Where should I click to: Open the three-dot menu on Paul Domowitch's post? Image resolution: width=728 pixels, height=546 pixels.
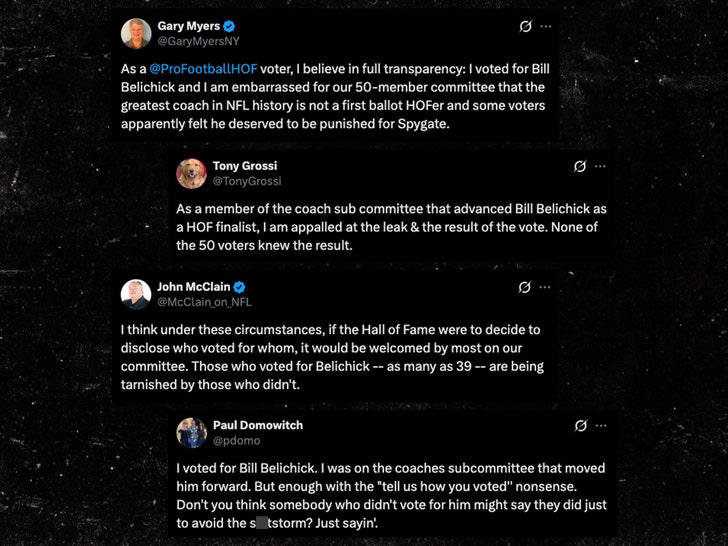(600, 426)
